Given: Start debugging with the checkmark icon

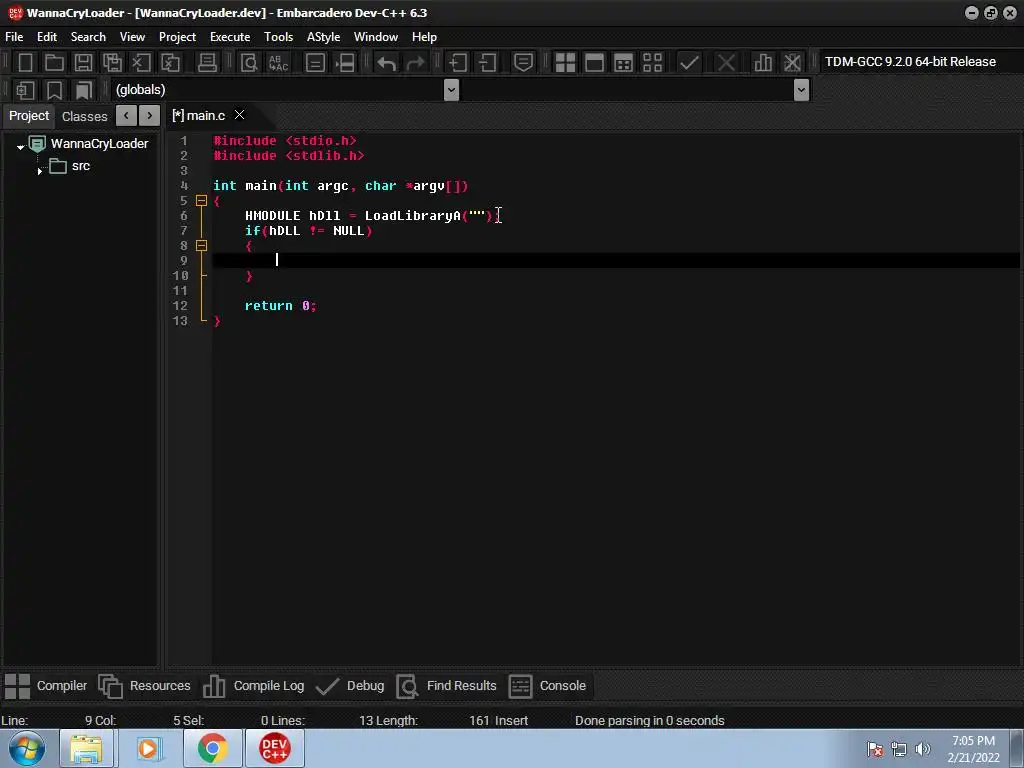Looking at the screenshot, I should (x=689, y=63).
